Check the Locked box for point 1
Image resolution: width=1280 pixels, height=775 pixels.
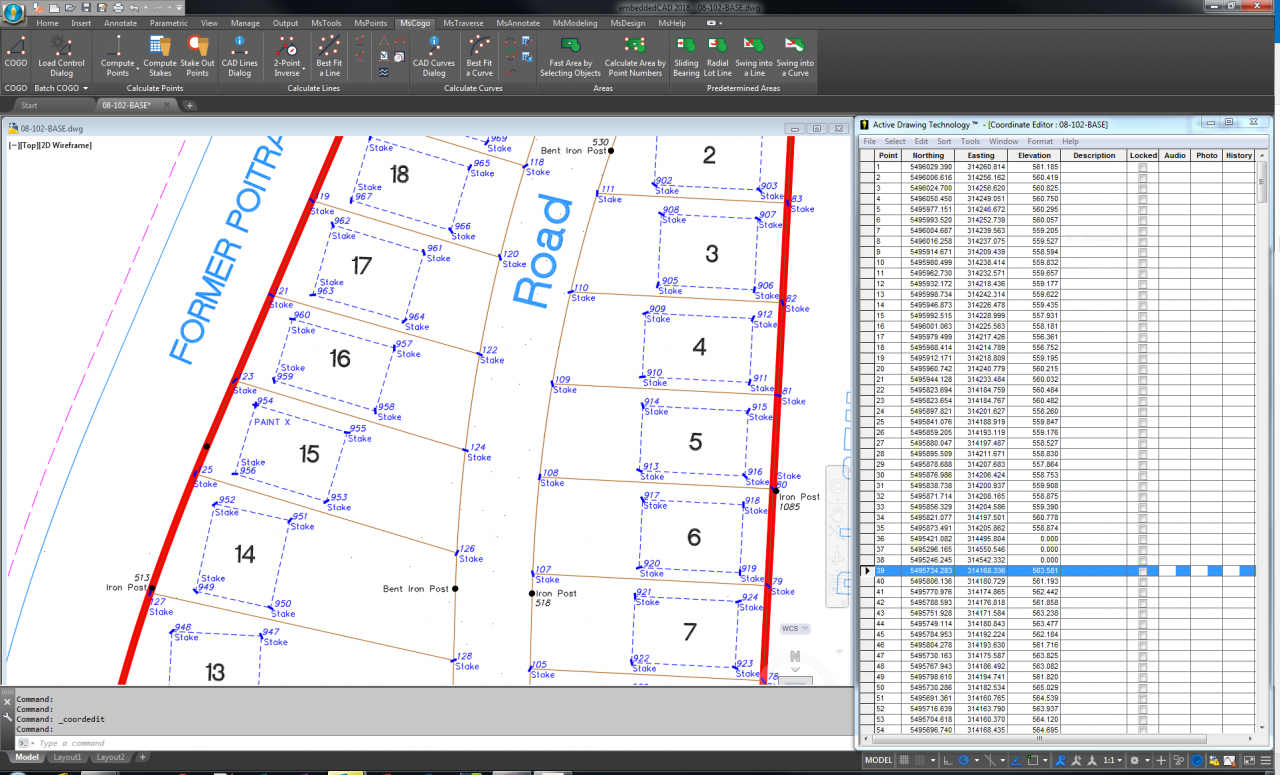[x=1142, y=167]
